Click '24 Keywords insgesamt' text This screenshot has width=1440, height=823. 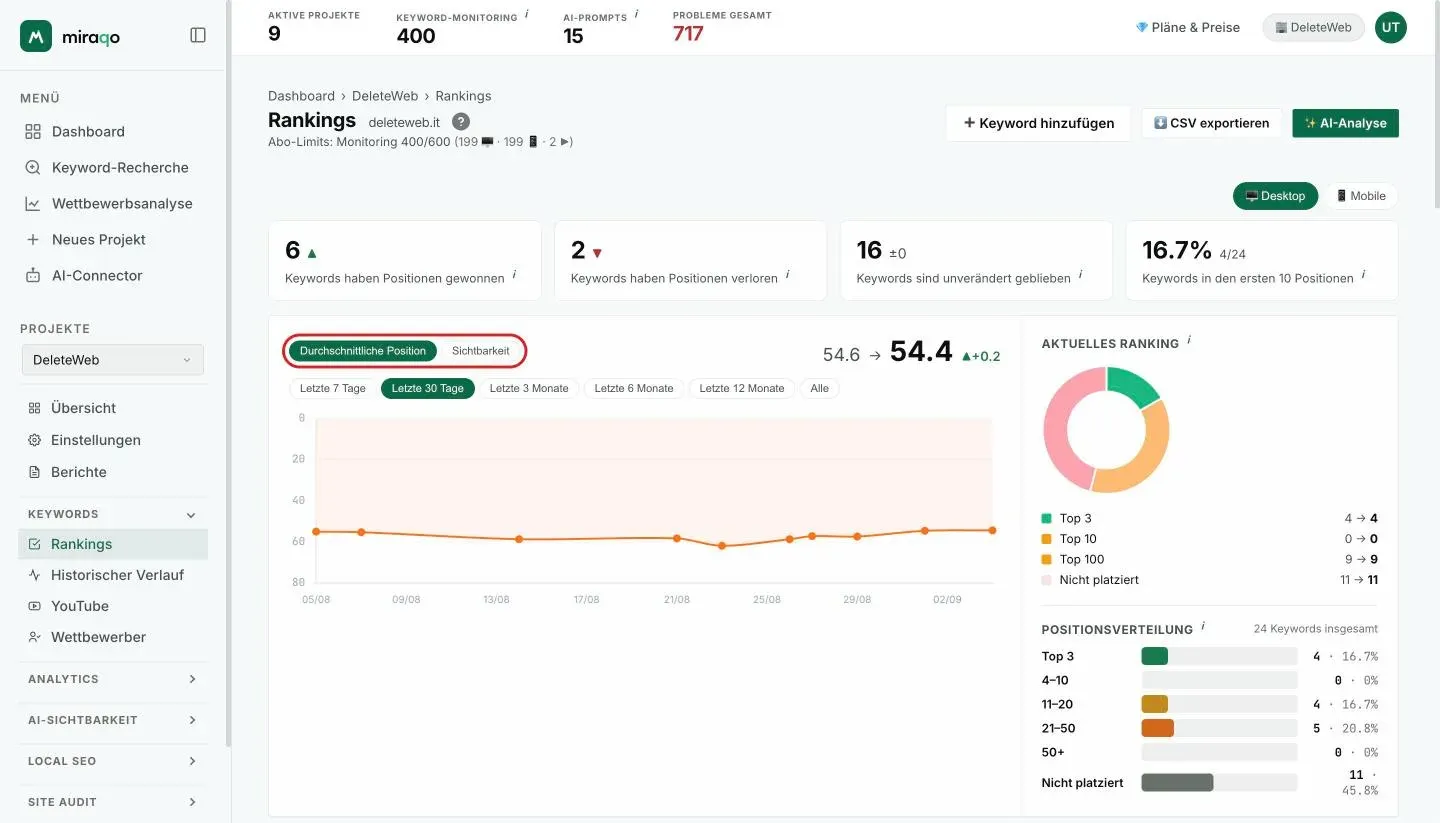pos(1316,629)
